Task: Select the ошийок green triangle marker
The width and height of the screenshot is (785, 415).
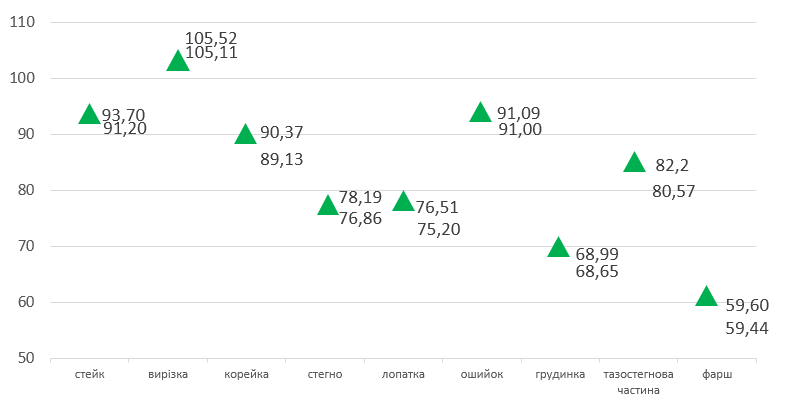Action: click(x=480, y=112)
